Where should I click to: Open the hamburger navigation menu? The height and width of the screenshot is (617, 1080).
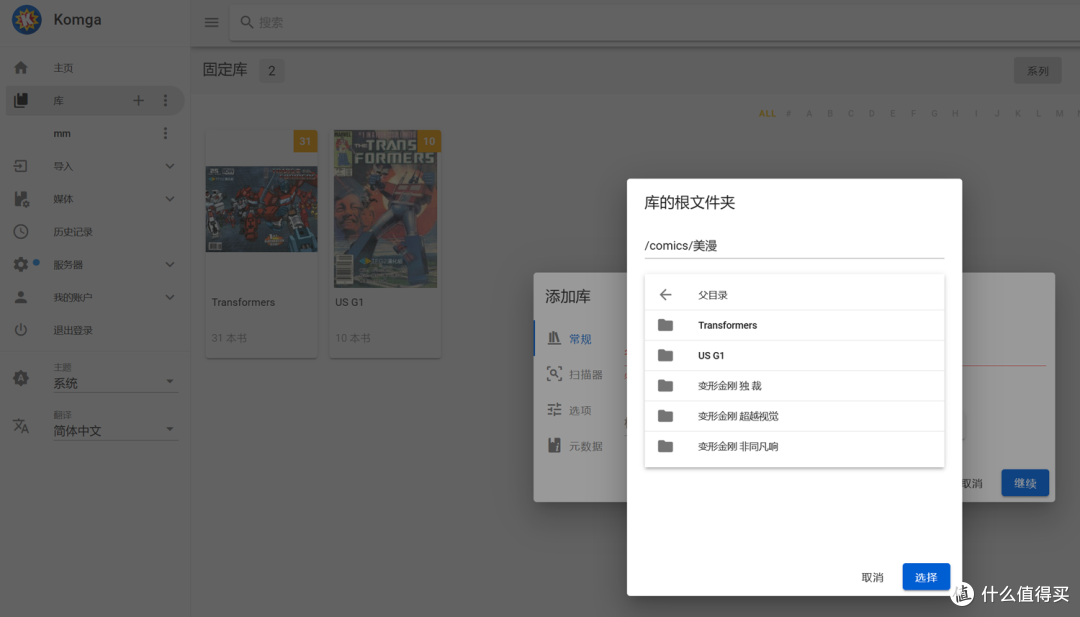pos(211,22)
